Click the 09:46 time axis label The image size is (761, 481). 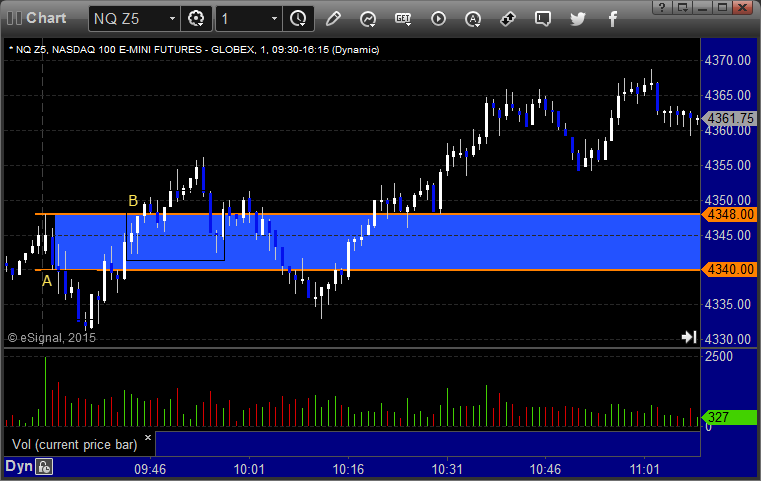point(150,469)
